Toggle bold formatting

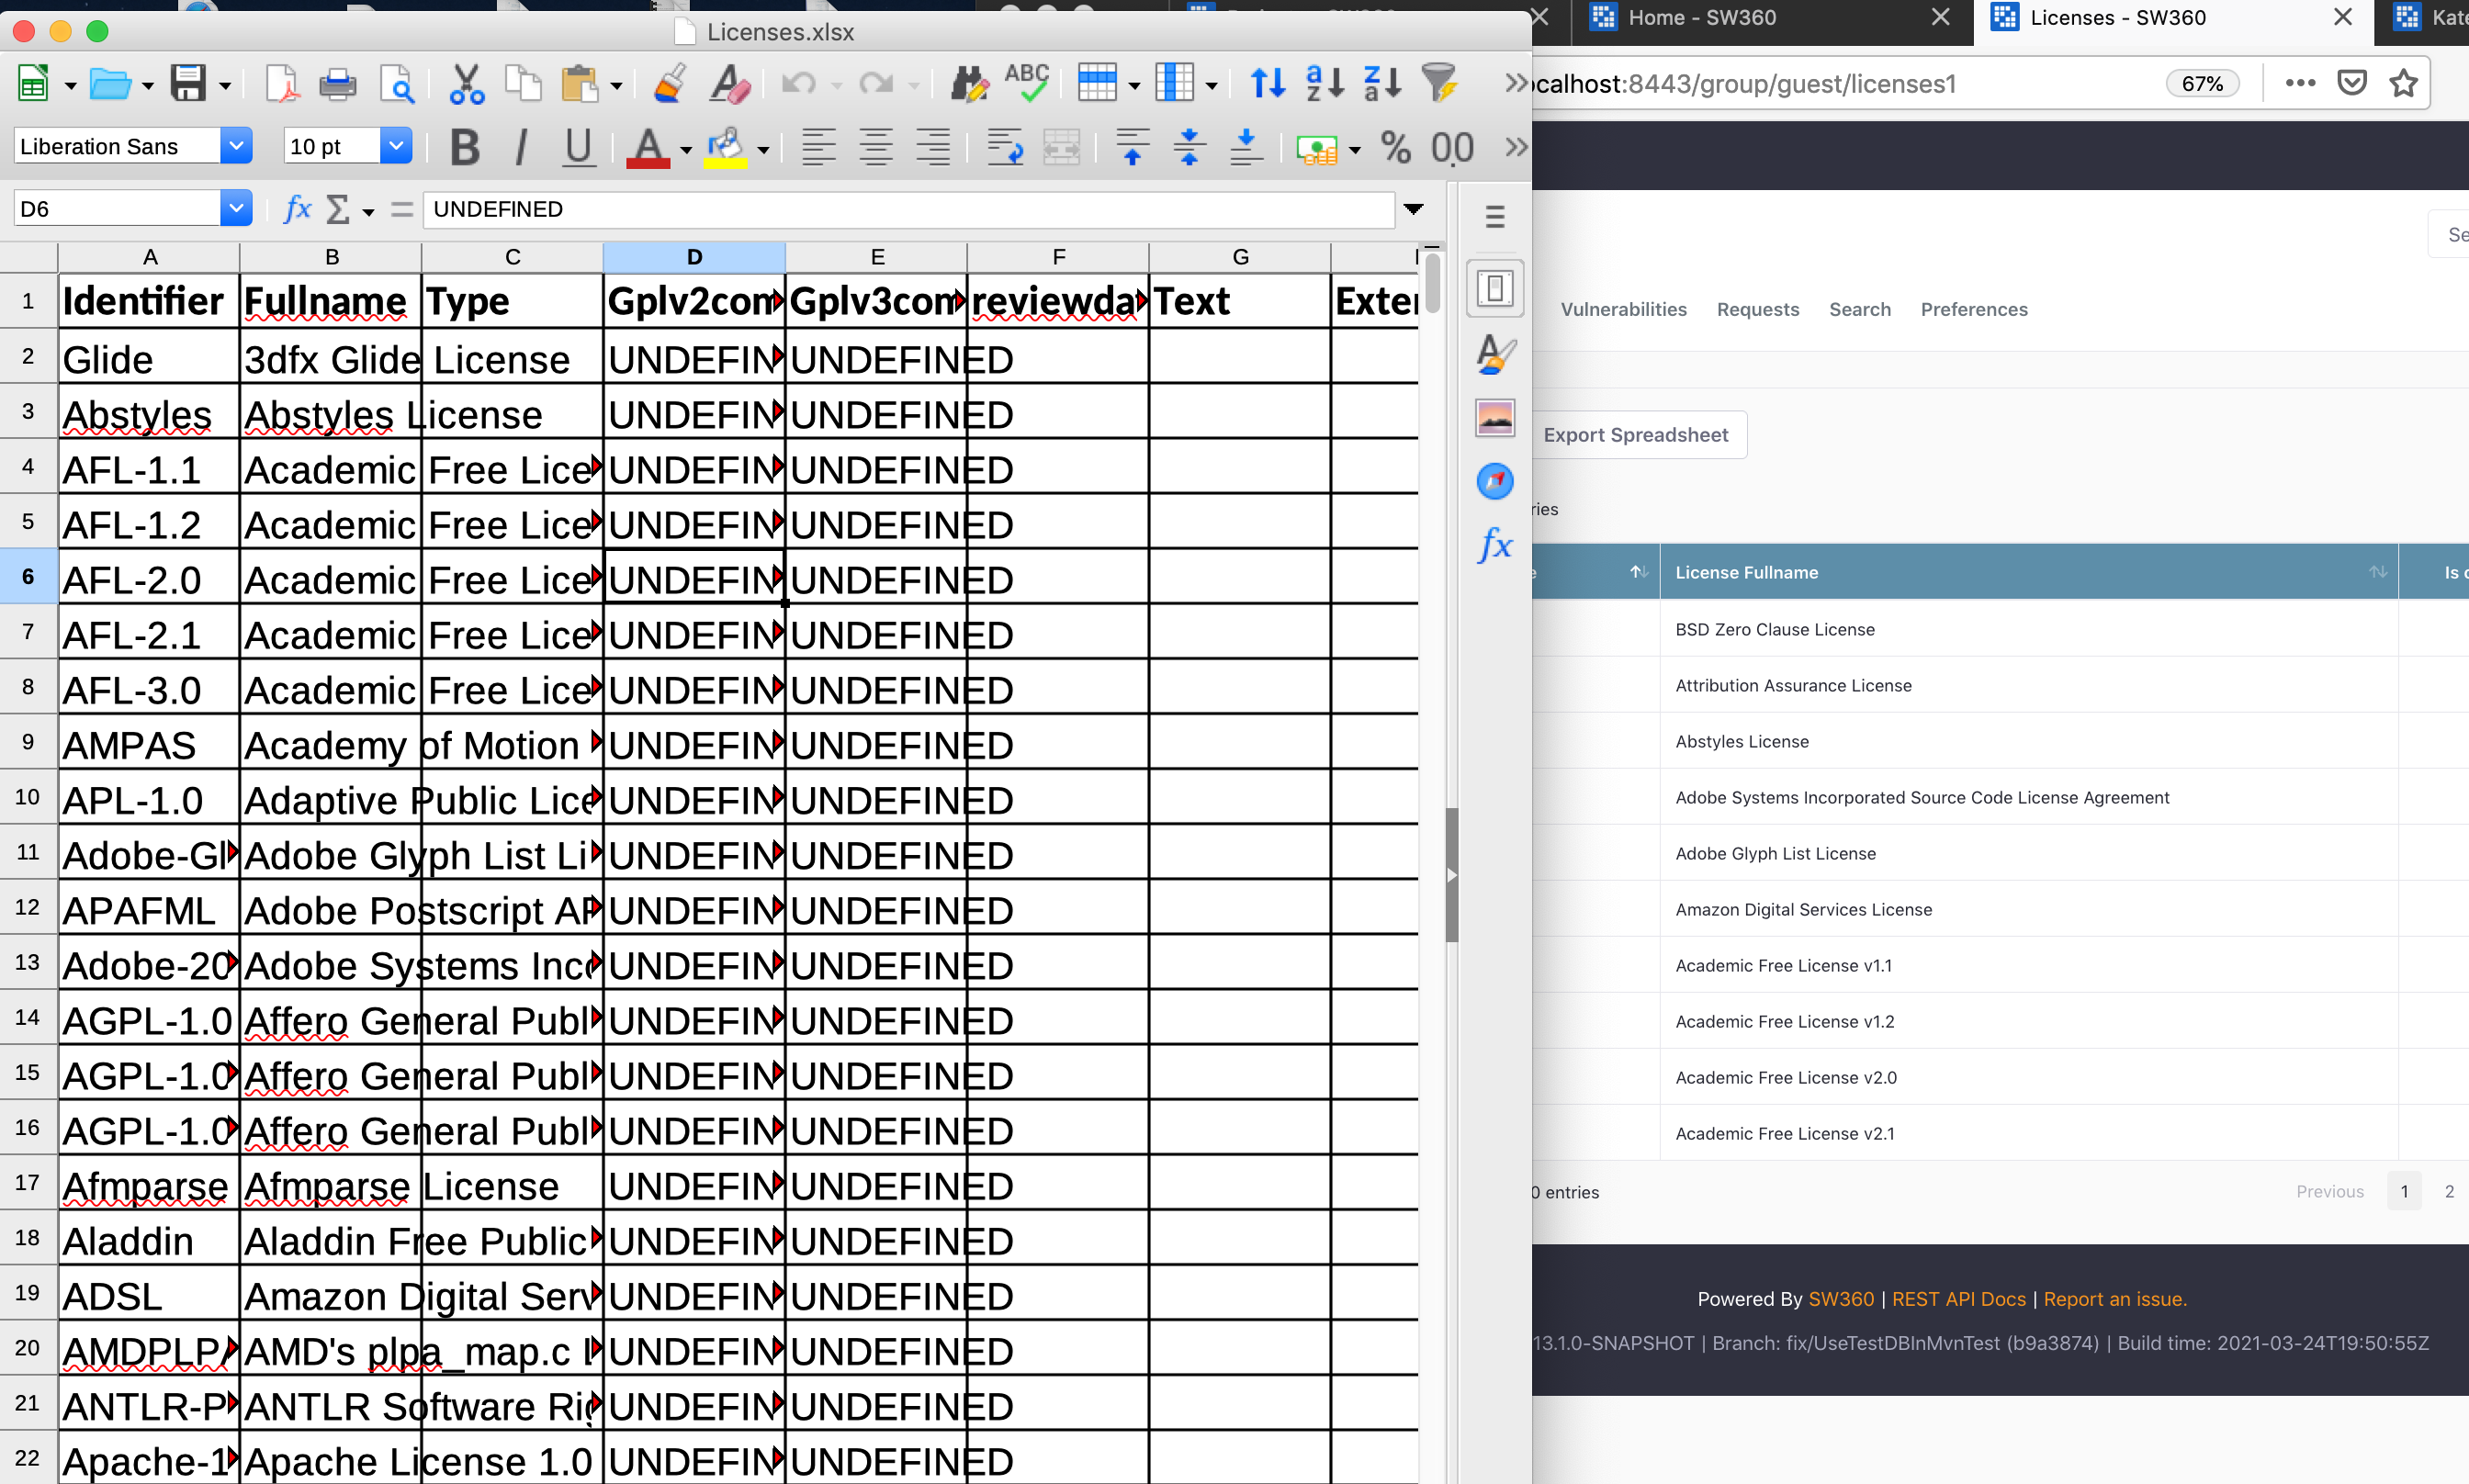(x=464, y=147)
